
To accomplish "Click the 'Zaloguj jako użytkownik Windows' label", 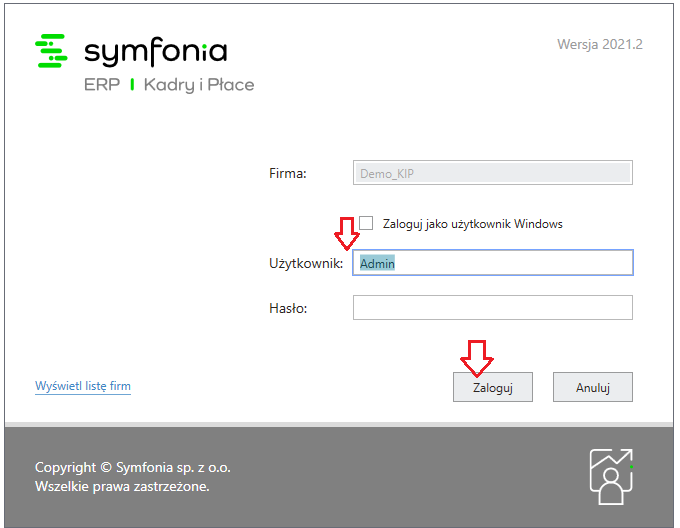I will click(472, 224).
